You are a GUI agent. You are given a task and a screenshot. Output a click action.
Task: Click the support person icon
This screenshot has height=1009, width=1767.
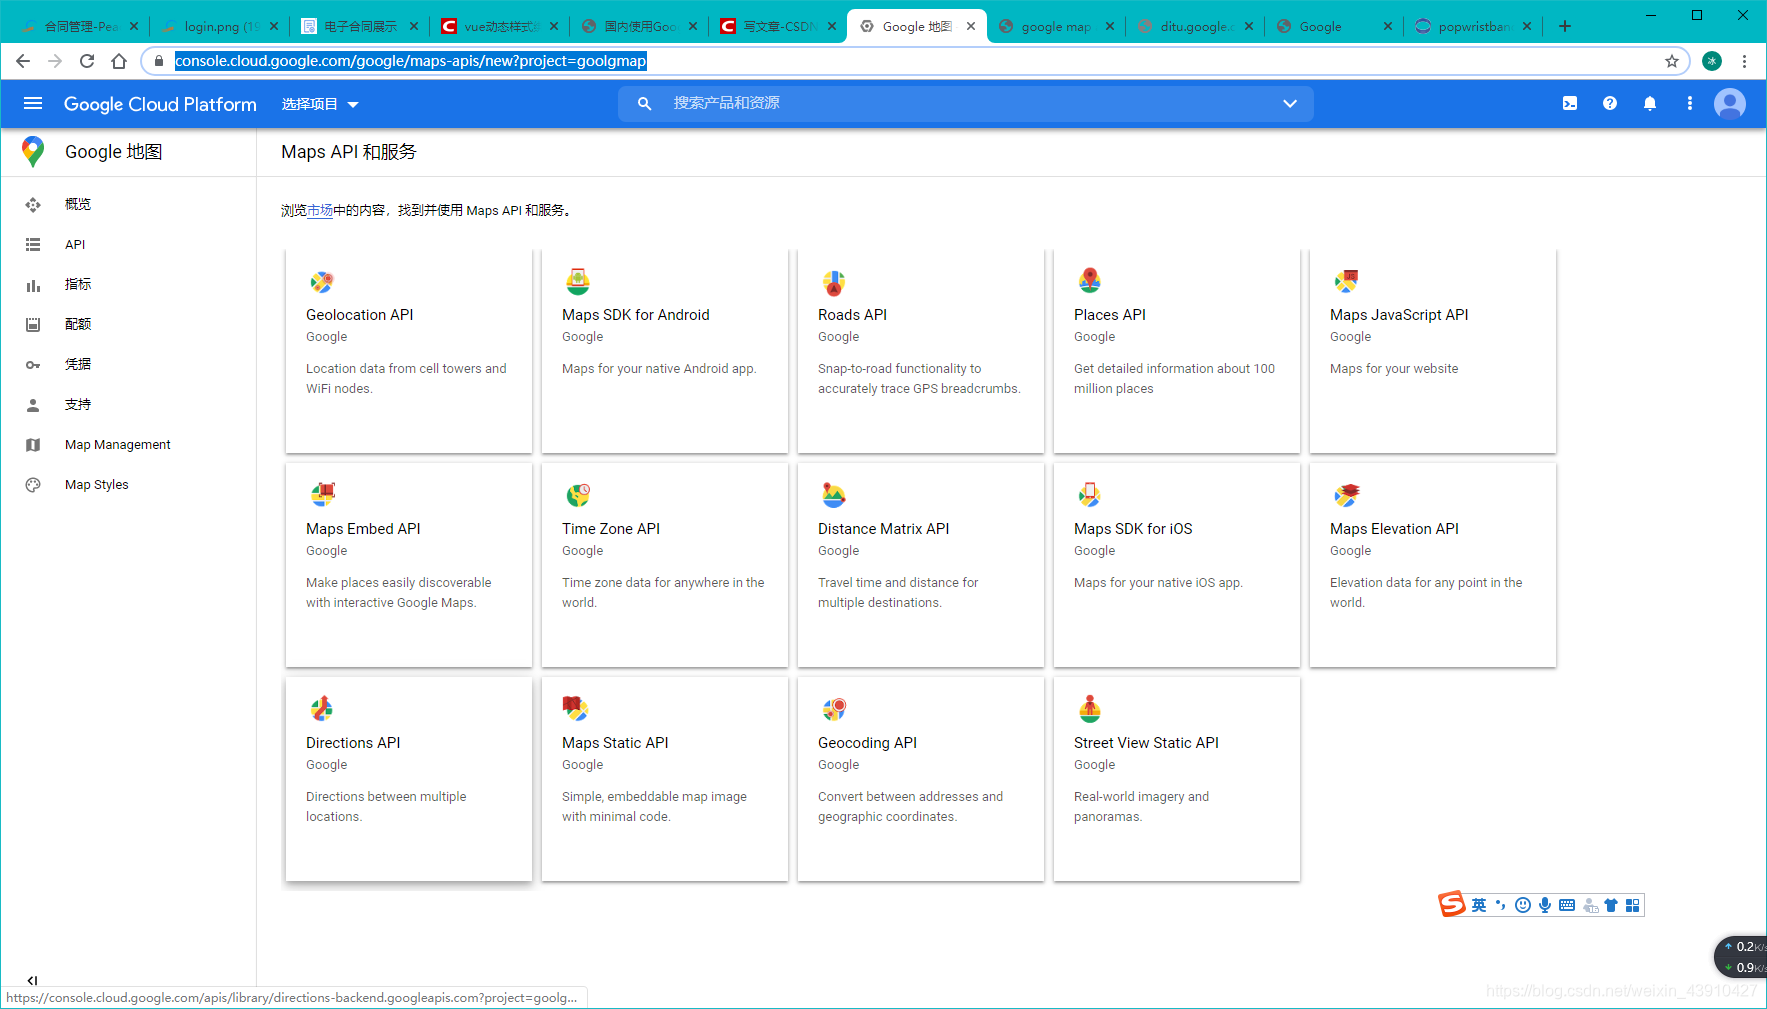pos(33,405)
